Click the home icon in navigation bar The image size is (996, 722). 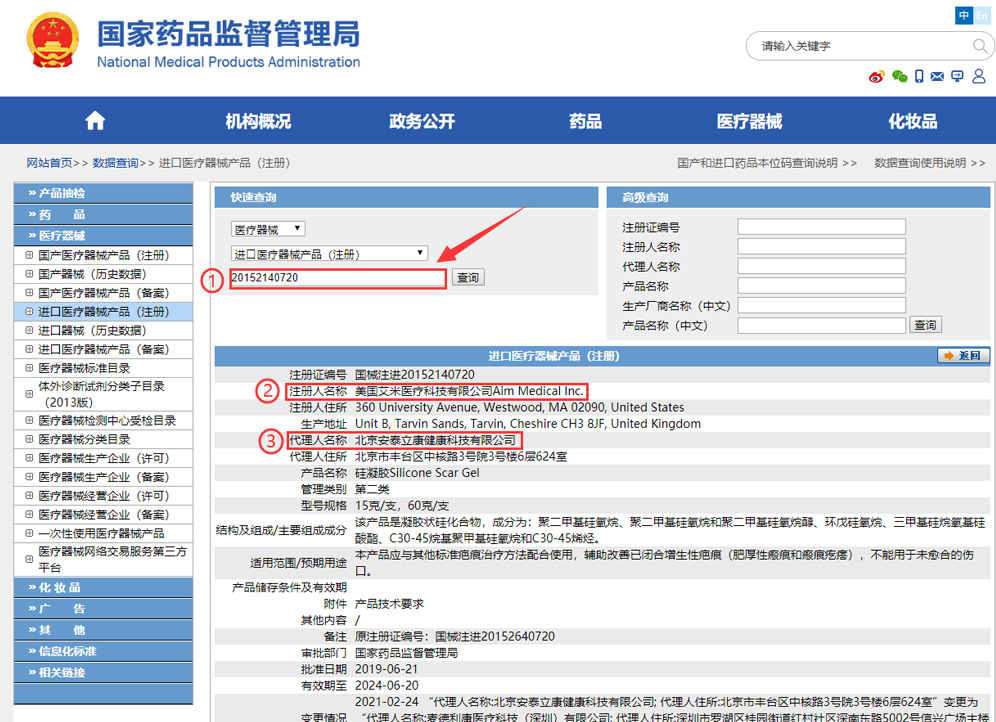(x=95, y=121)
